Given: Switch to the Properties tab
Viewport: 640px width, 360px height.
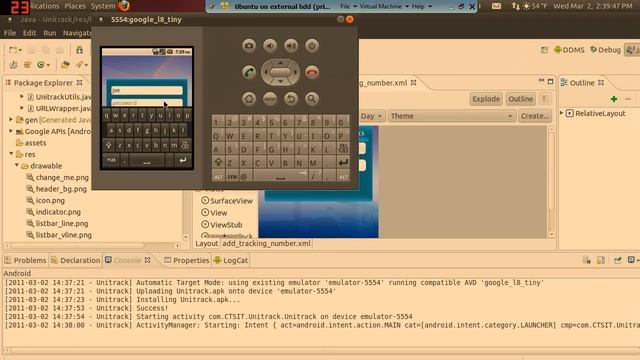Looking at the screenshot, I should [x=187, y=260].
